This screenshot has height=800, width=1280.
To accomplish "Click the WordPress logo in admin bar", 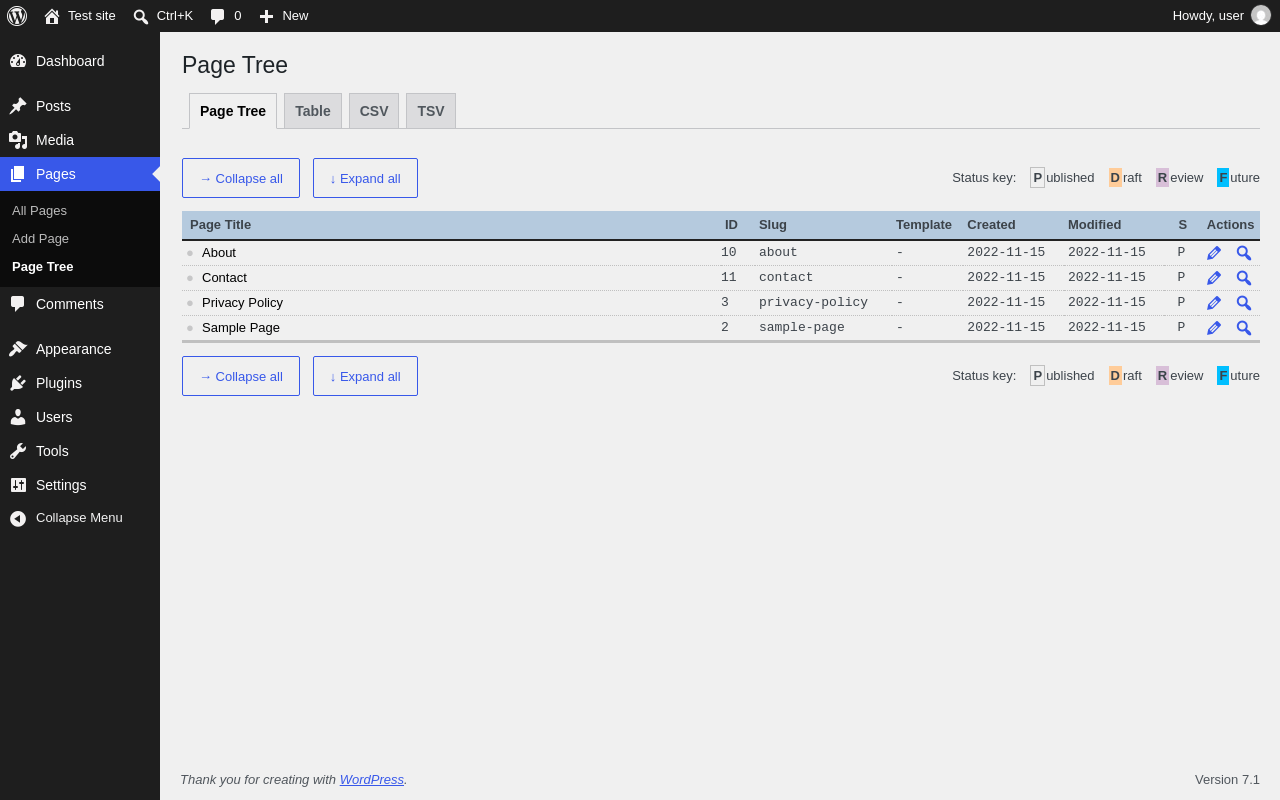I will (x=17, y=16).
